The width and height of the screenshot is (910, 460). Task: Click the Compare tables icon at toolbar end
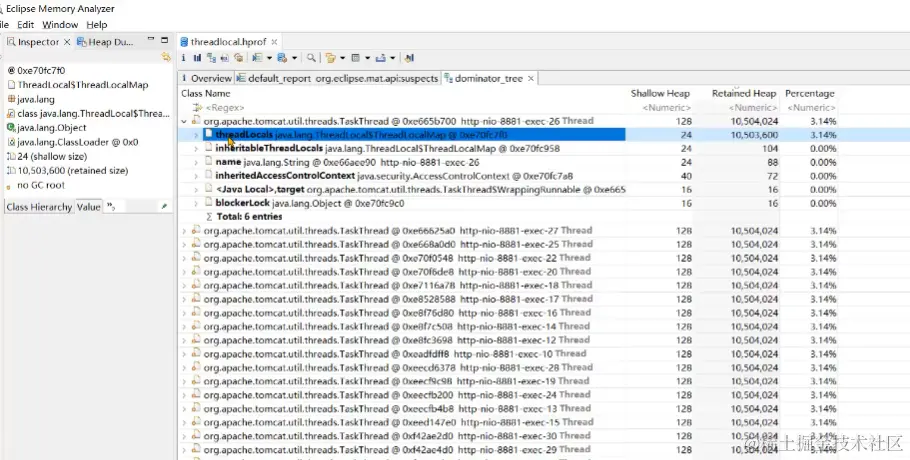(409, 58)
